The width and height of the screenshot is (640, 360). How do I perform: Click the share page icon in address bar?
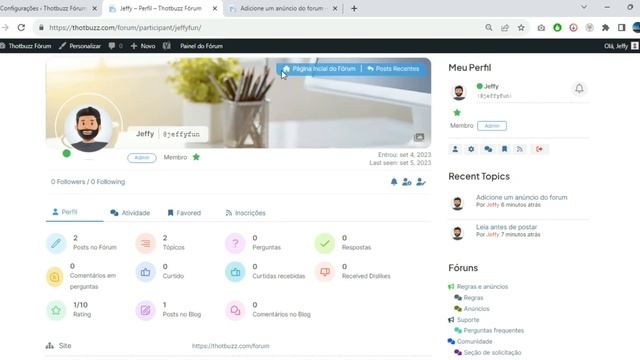505,28
